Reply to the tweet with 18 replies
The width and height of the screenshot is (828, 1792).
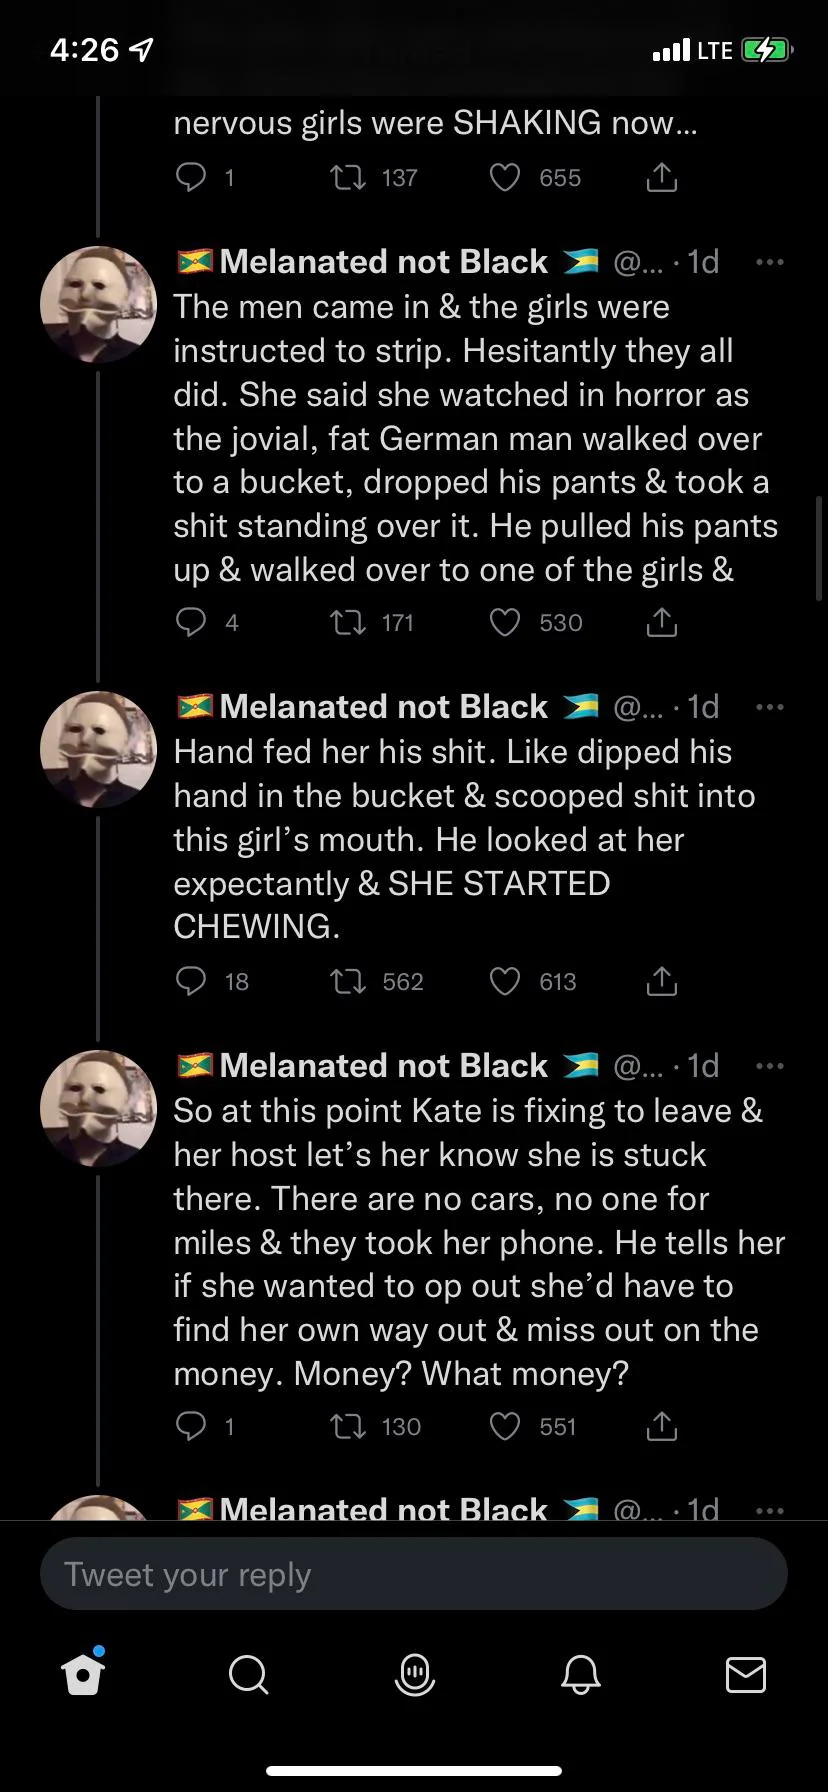[191, 982]
